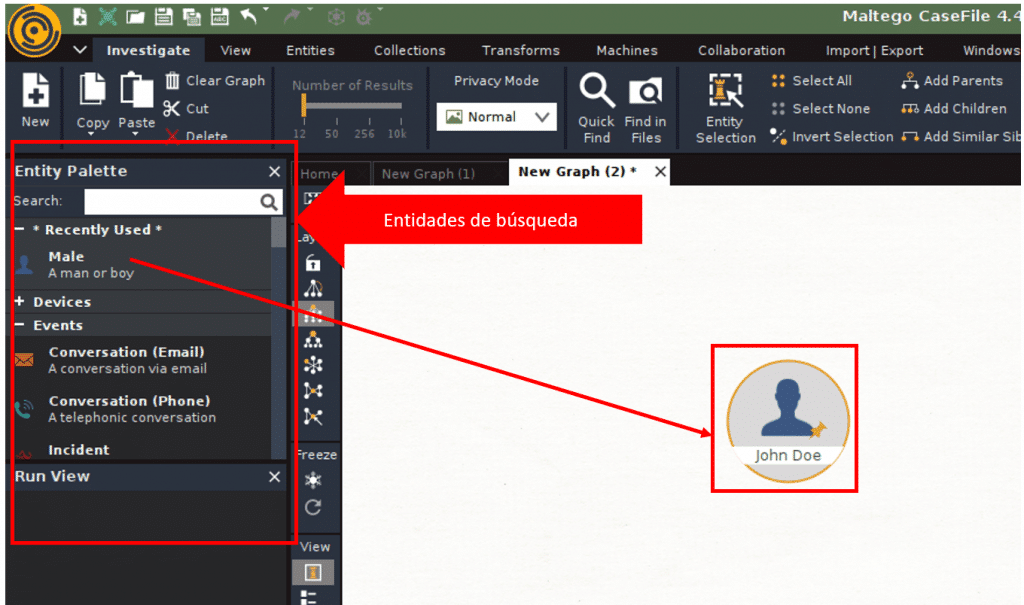Open the Privacy Mode Normal dropdown
Screen dimensions: 1024x605
tap(496, 117)
